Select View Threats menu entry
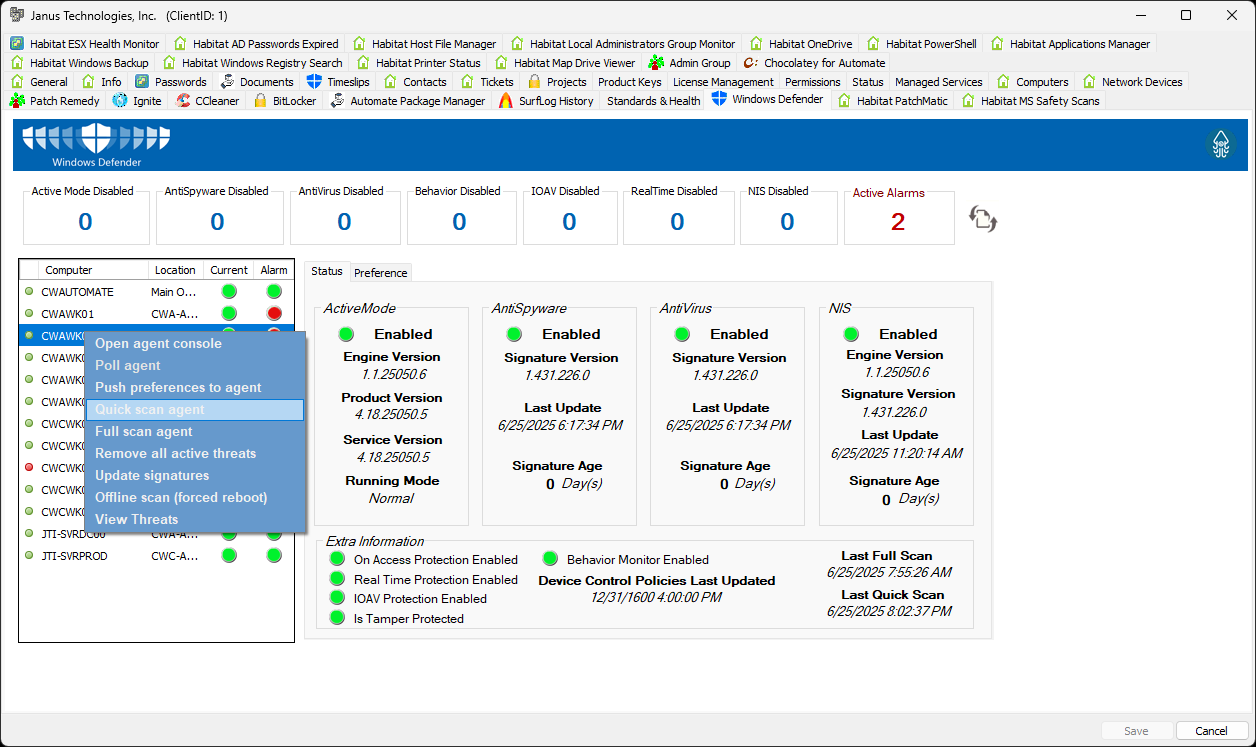Viewport: 1256px width, 747px height. point(137,520)
